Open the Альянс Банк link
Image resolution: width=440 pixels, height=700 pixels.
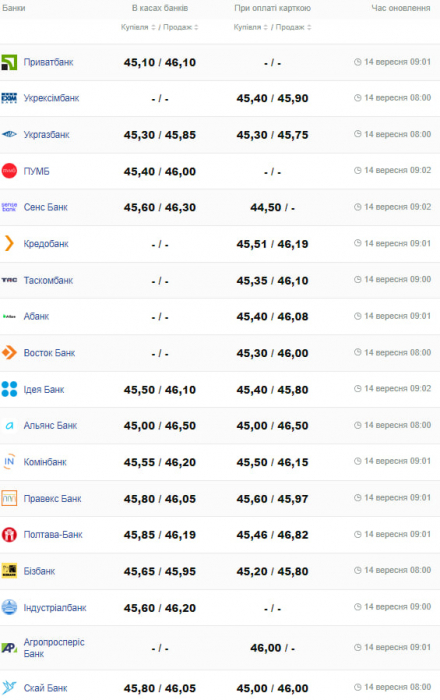point(50,425)
